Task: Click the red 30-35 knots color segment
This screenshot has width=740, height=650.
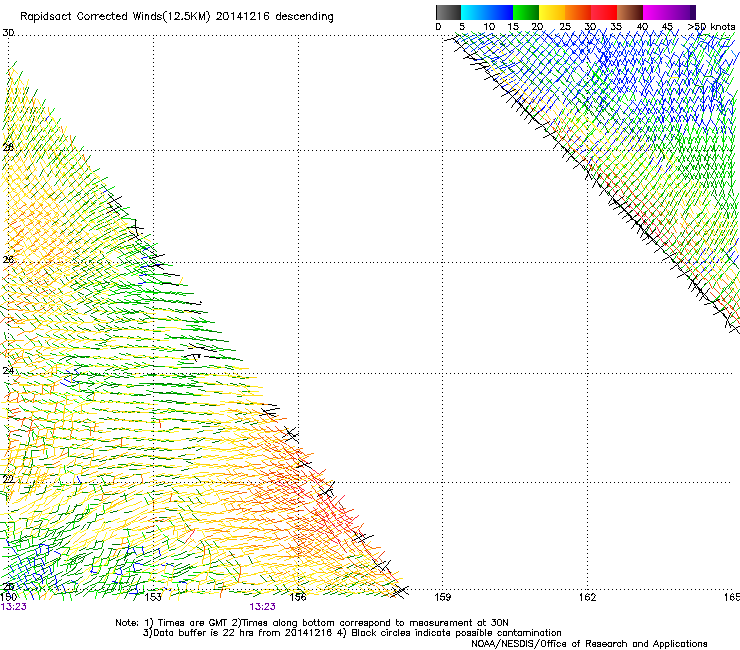Action: [x=604, y=12]
